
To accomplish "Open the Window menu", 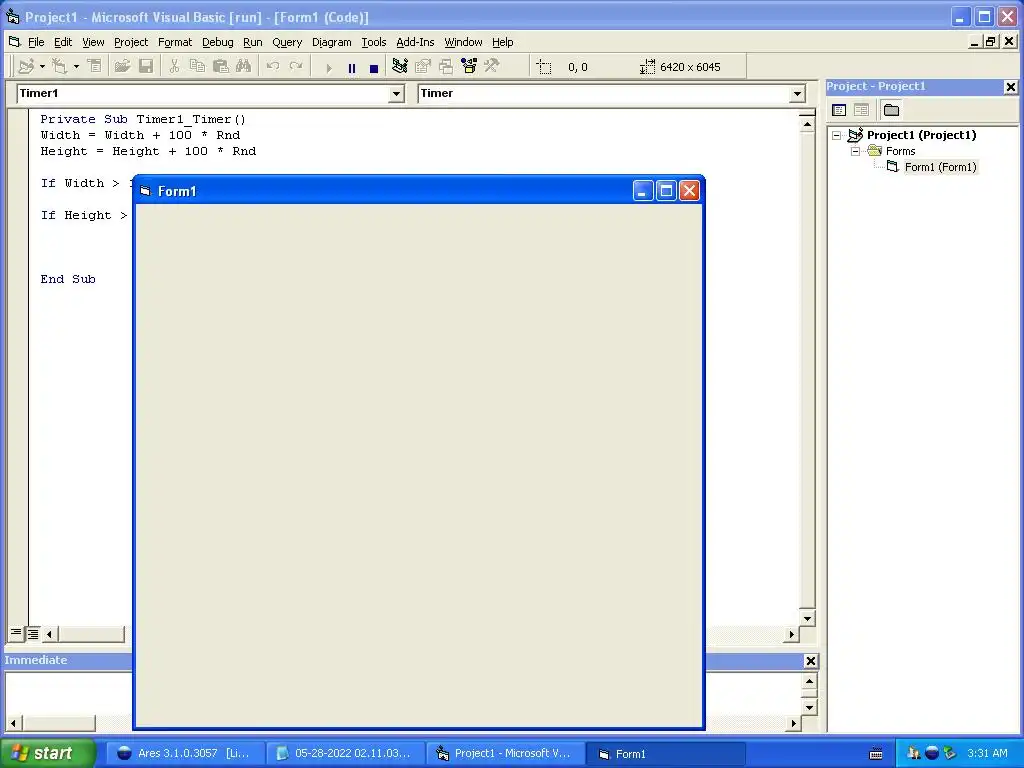I will click(x=463, y=42).
